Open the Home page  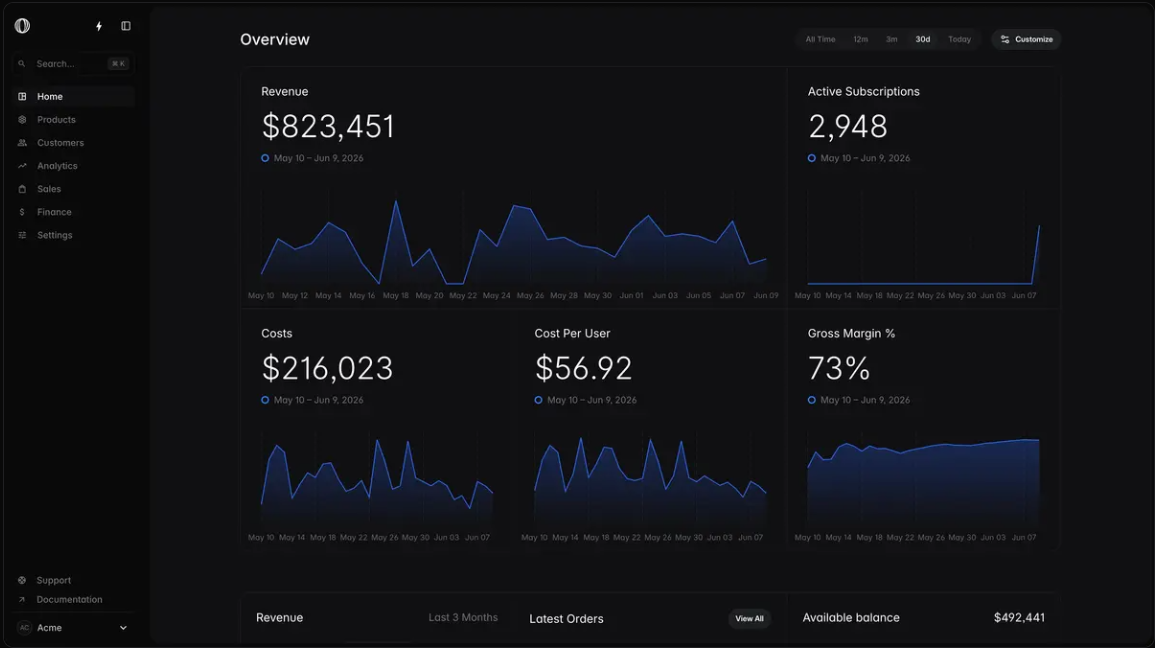pyautogui.click(x=73, y=96)
